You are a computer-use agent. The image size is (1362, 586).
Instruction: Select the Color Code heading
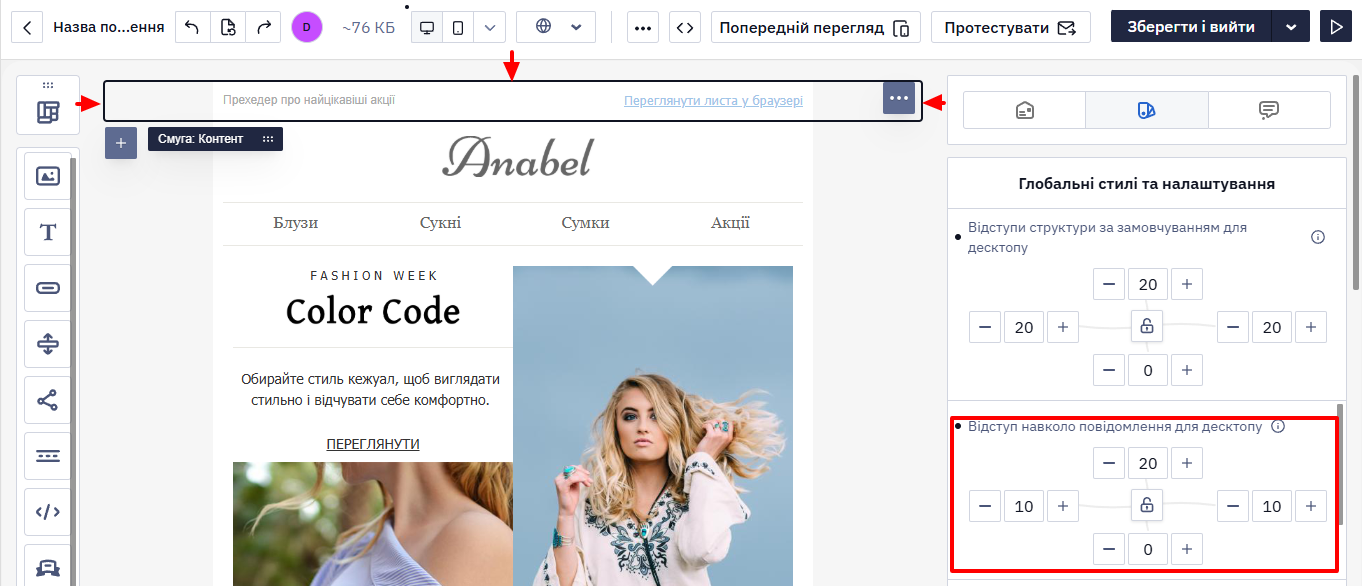pos(373,312)
